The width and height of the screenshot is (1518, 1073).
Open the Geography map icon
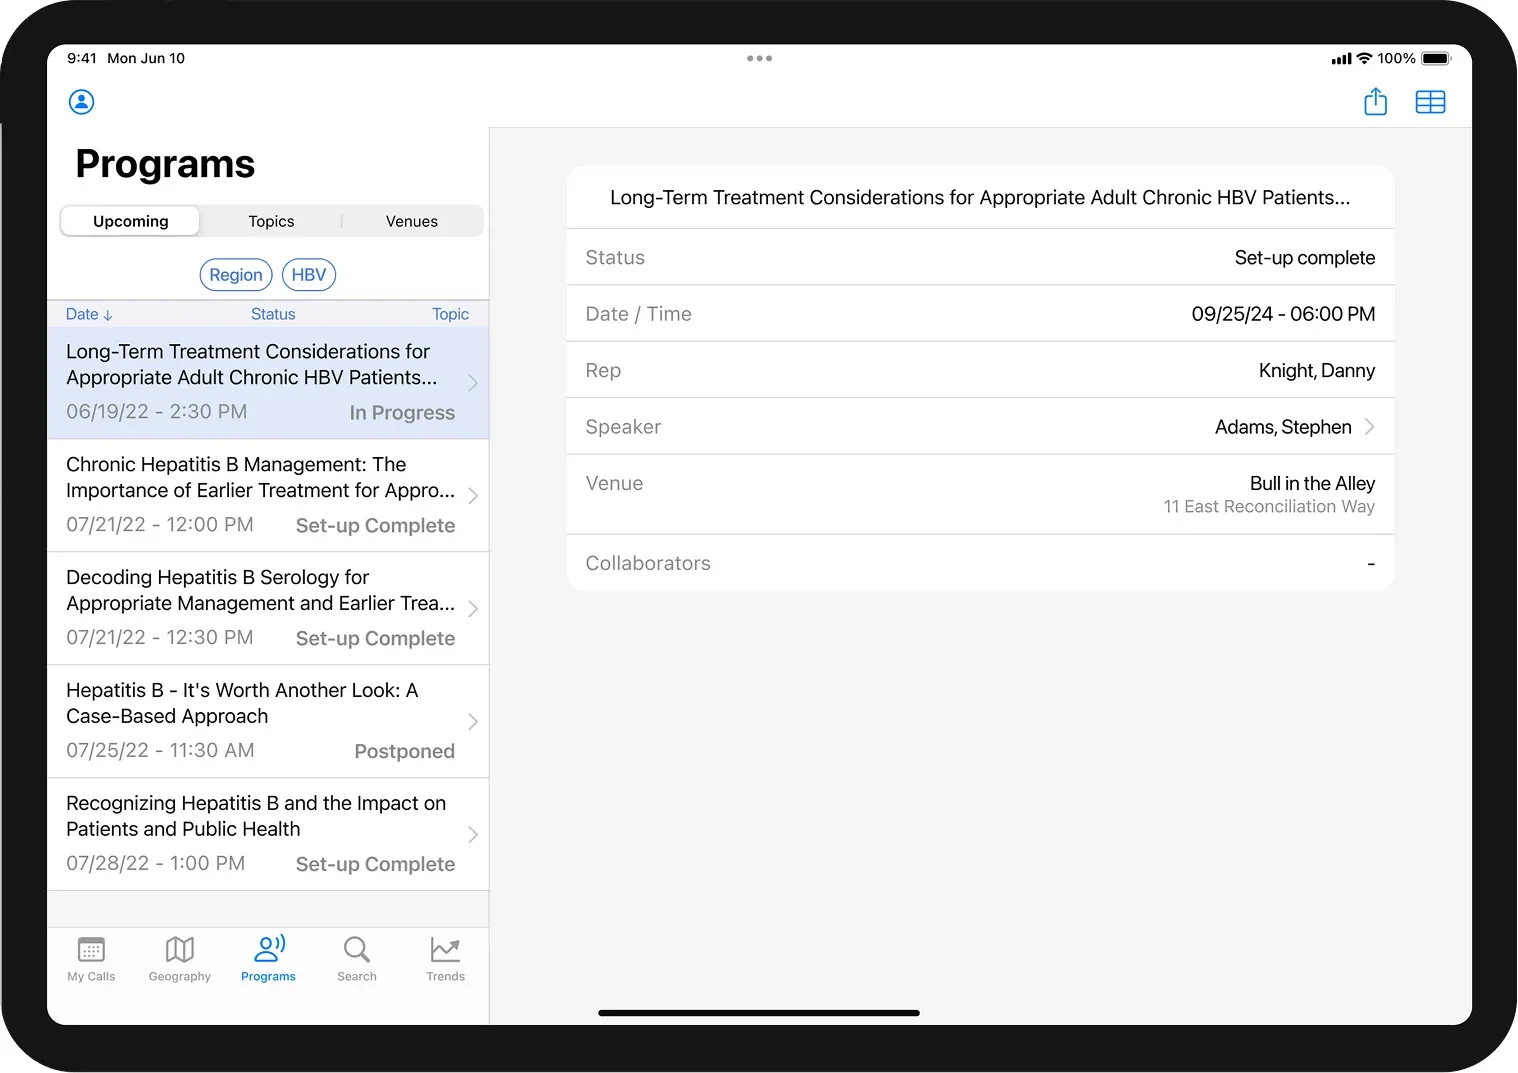[x=180, y=949]
